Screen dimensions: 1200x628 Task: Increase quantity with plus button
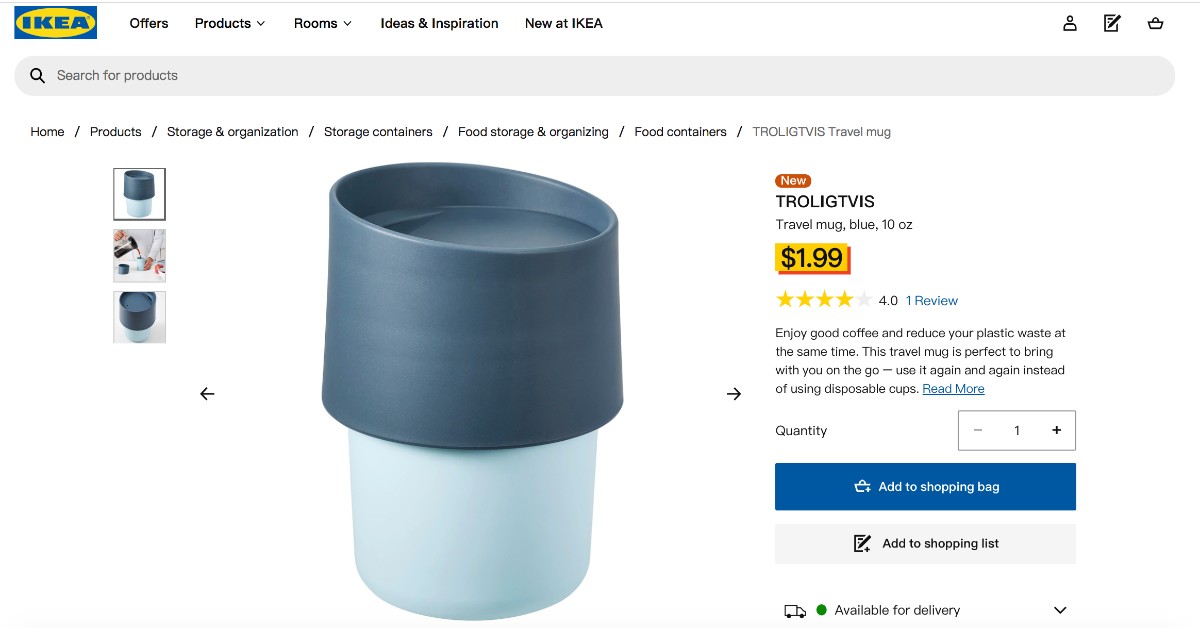point(1056,430)
